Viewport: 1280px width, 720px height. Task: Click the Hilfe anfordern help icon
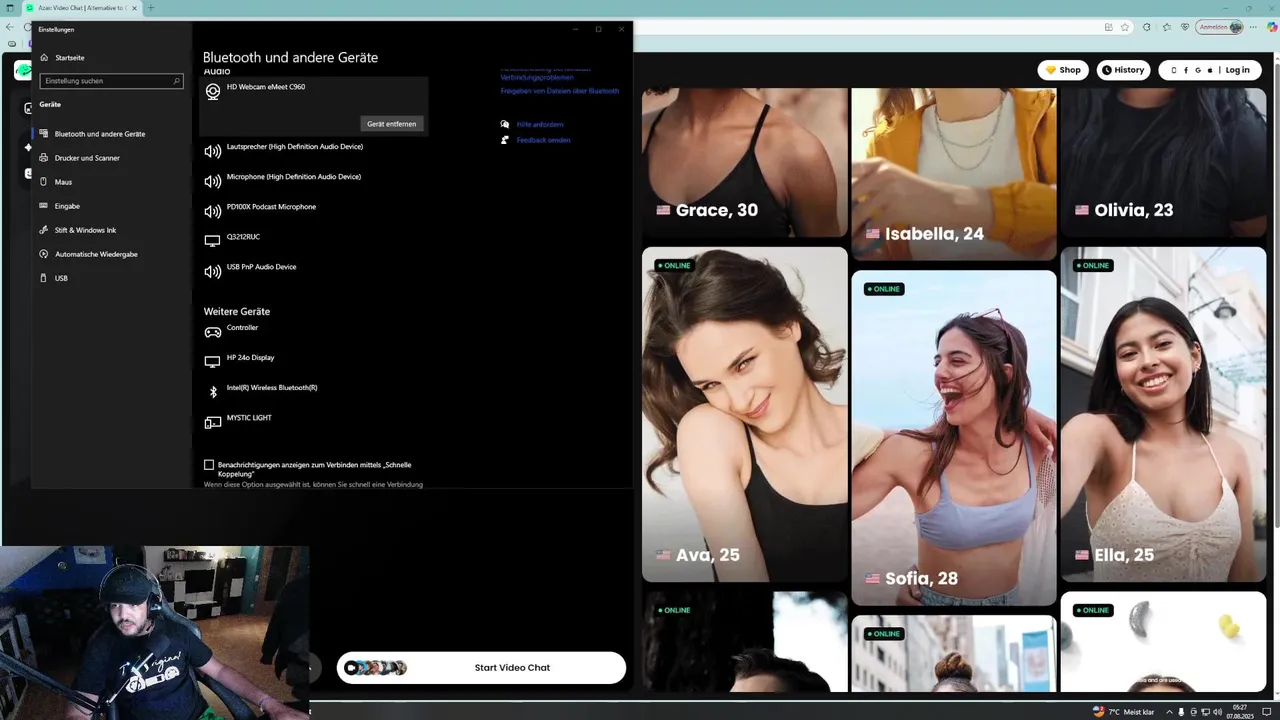click(505, 125)
